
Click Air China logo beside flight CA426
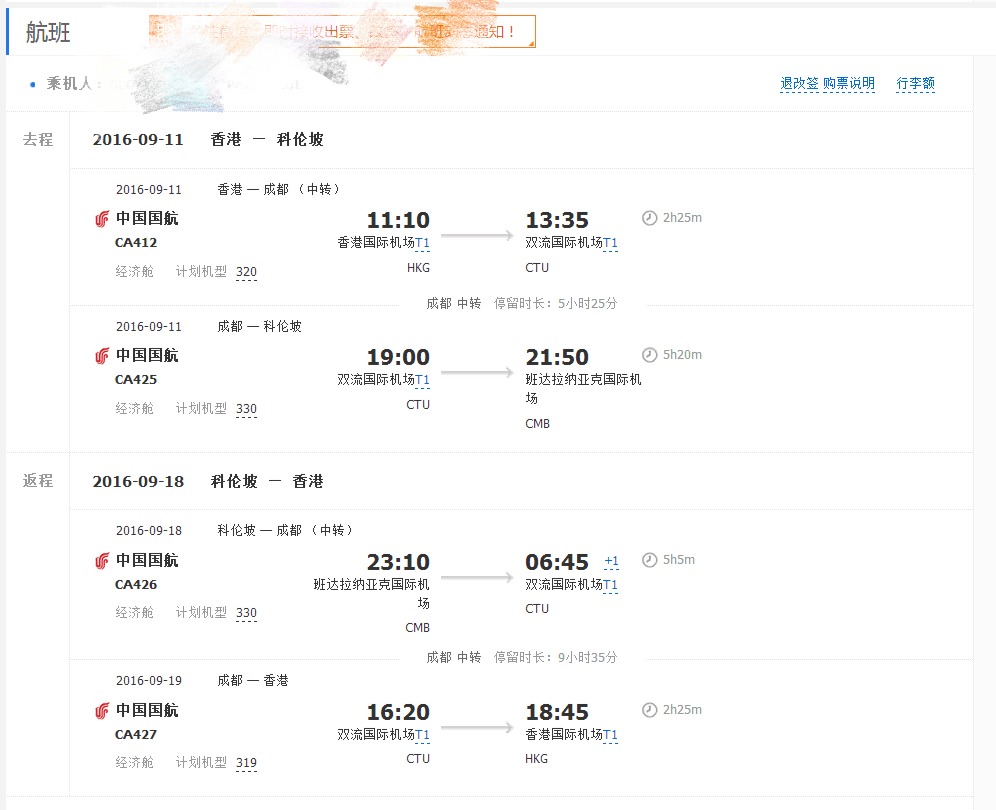102,561
